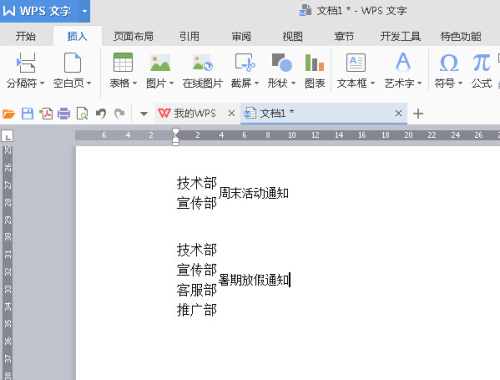Open the WPS 文字 menu dropdown arrow
The width and height of the screenshot is (500, 380).
click(84, 11)
